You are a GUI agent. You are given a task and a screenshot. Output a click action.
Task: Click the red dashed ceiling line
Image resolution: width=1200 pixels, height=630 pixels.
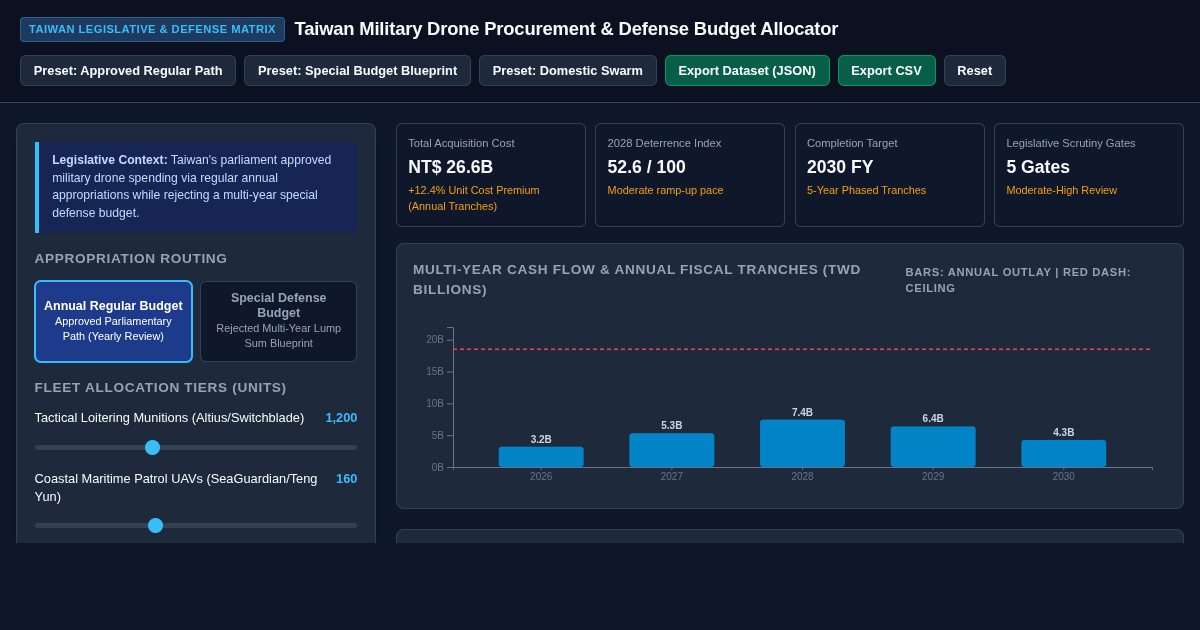tap(802, 349)
